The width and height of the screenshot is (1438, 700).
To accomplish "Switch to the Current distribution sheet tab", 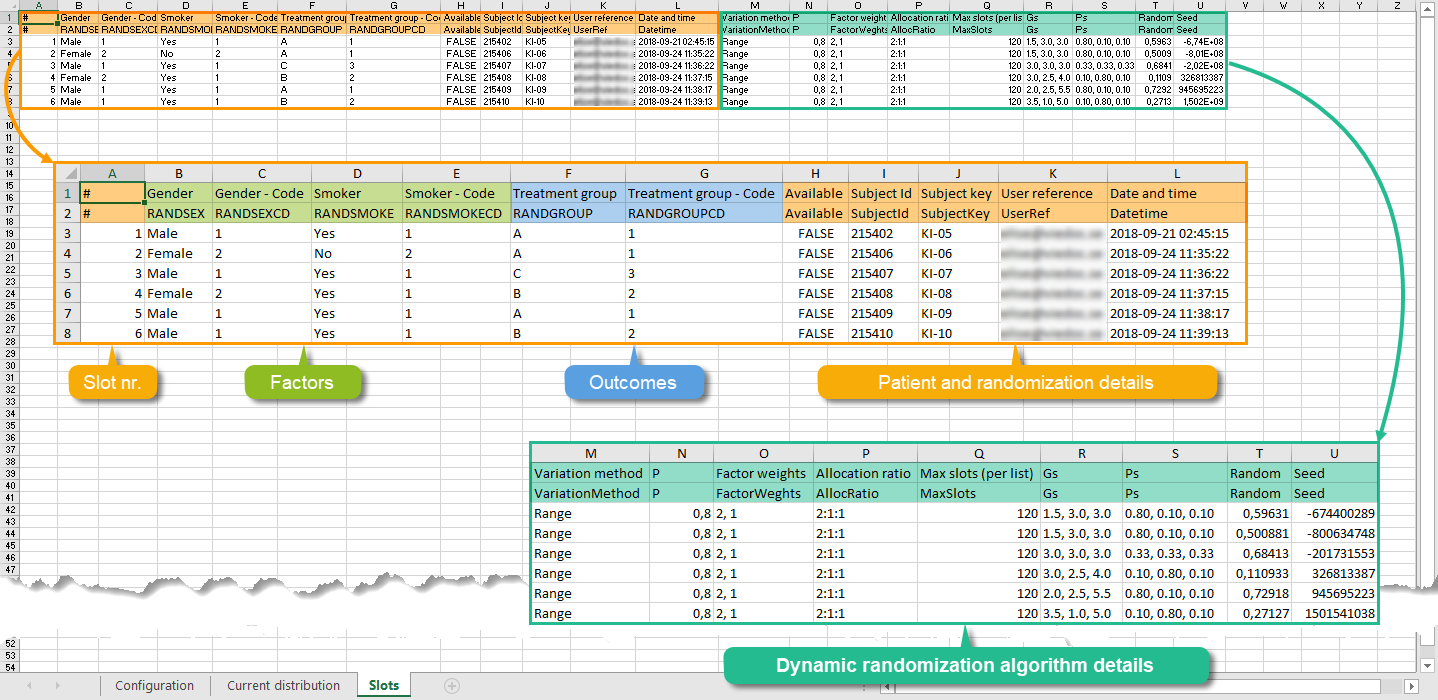I will point(283,686).
